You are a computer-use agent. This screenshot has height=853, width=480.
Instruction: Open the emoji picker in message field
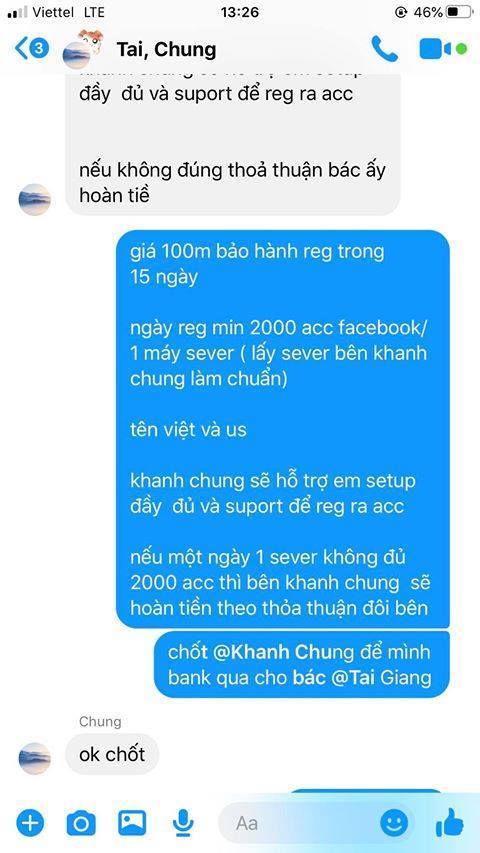(x=394, y=823)
